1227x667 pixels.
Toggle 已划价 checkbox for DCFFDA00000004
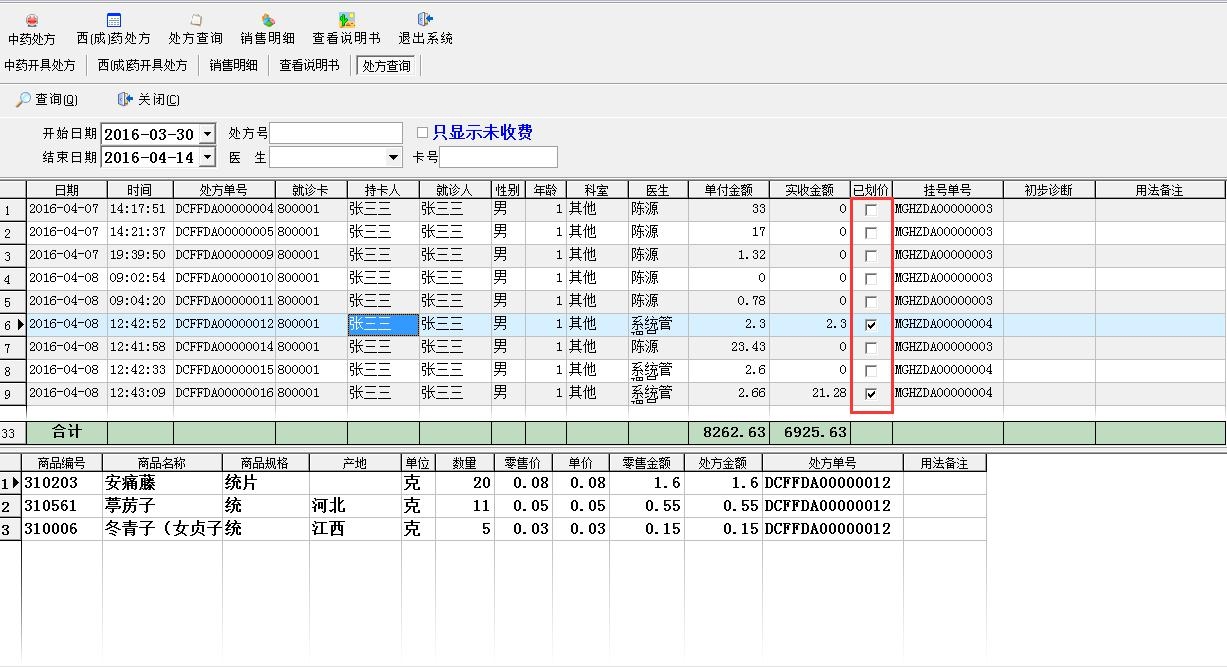click(x=871, y=210)
